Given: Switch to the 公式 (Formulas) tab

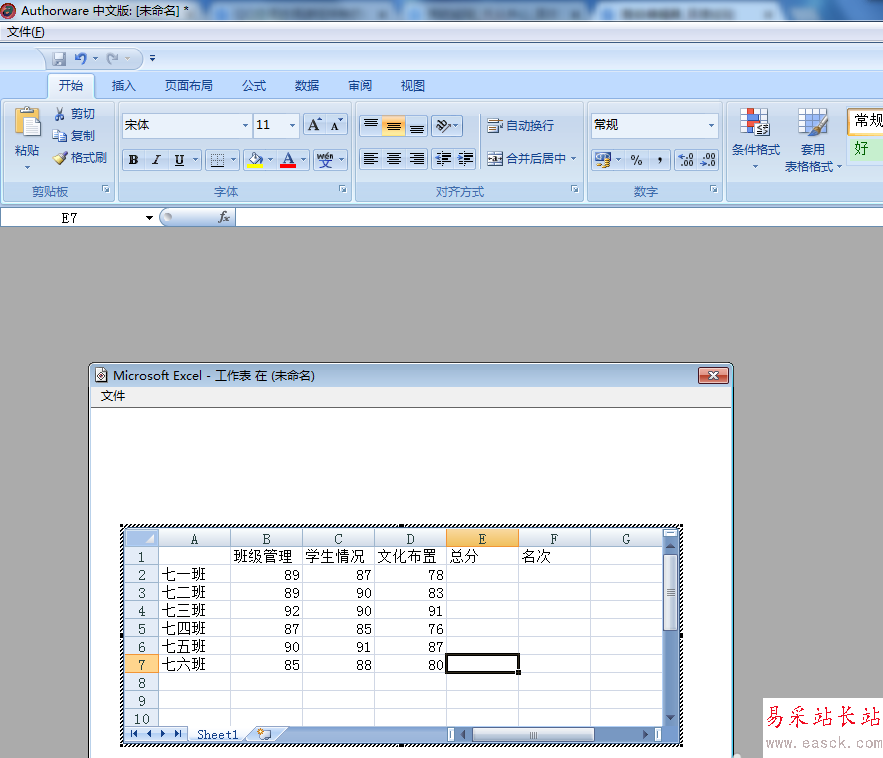Looking at the screenshot, I should [x=254, y=86].
